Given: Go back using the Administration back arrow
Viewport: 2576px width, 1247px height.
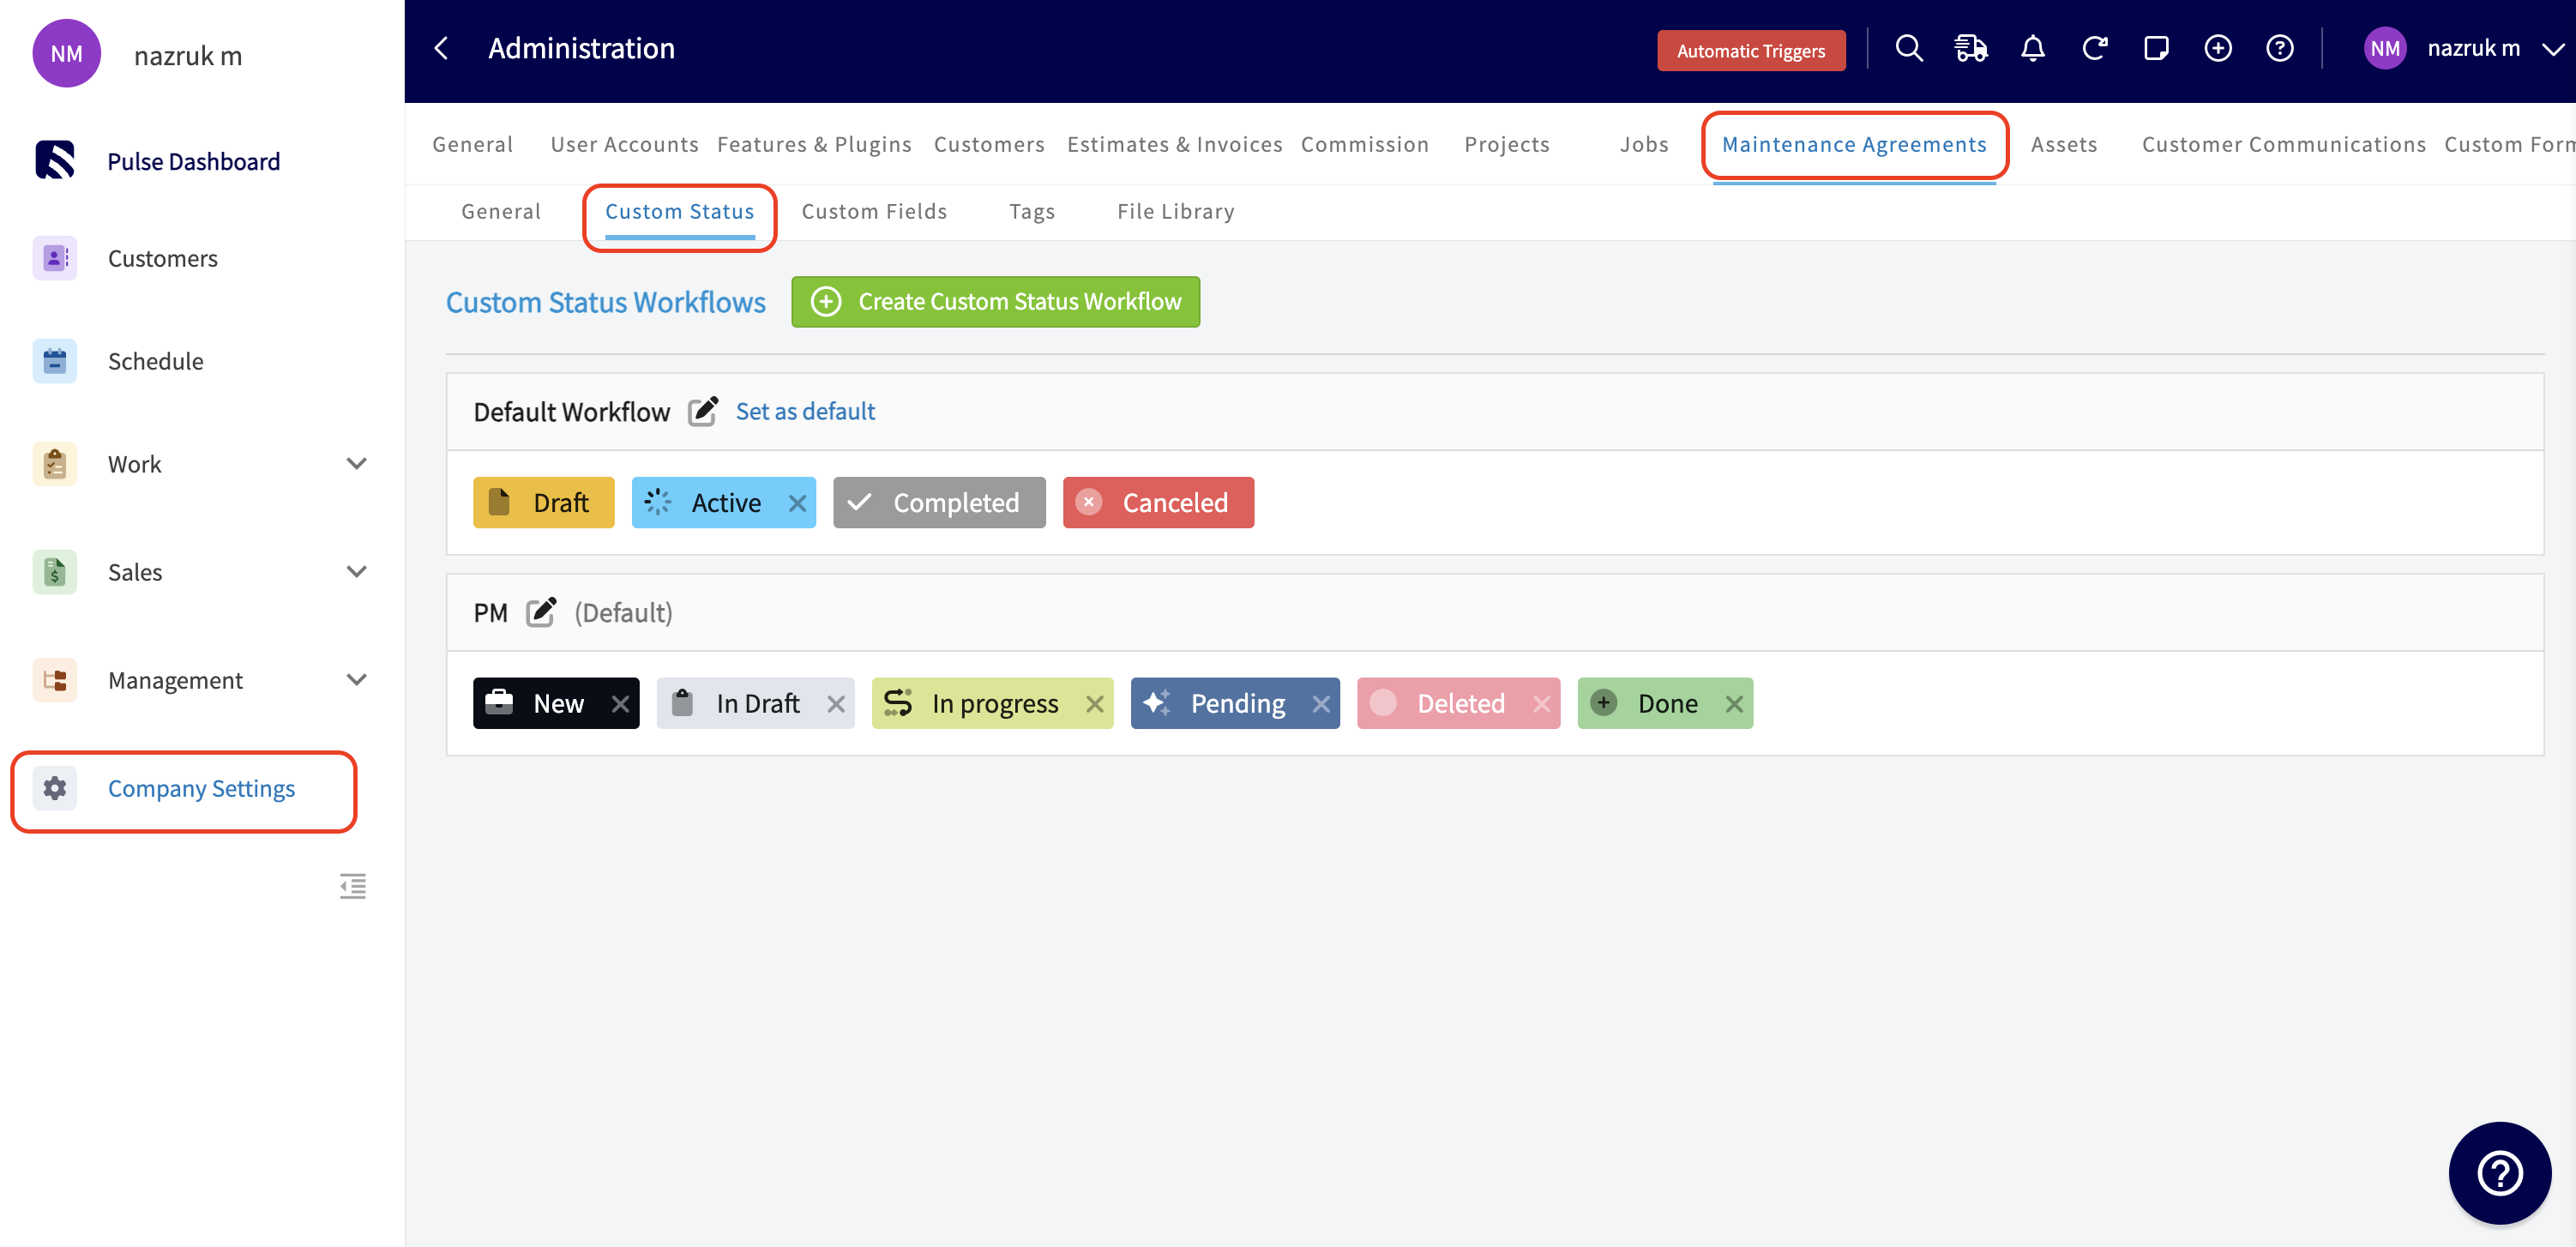Looking at the screenshot, I should point(441,48).
